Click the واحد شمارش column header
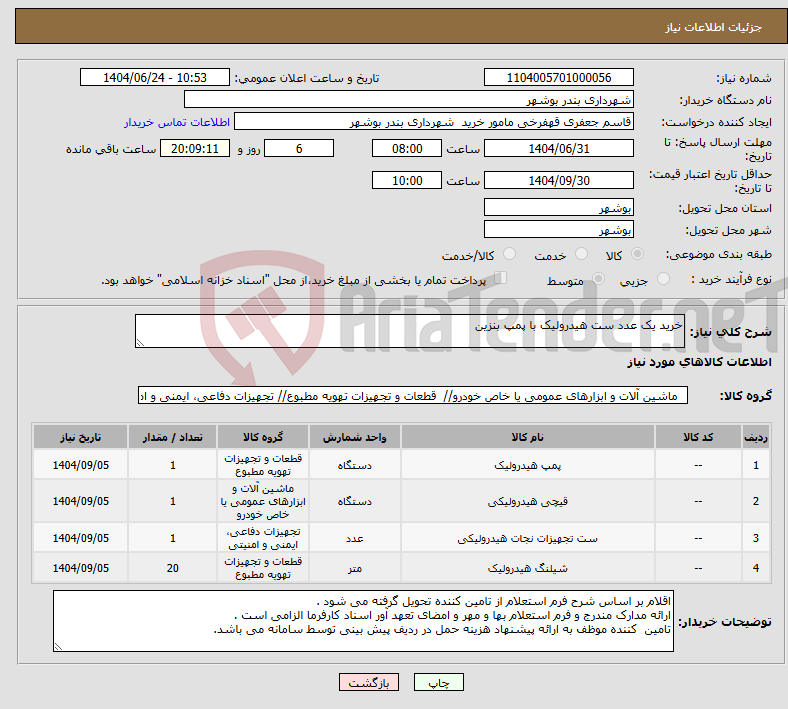The height and width of the screenshot is (709, 788). tap(355, 437)
